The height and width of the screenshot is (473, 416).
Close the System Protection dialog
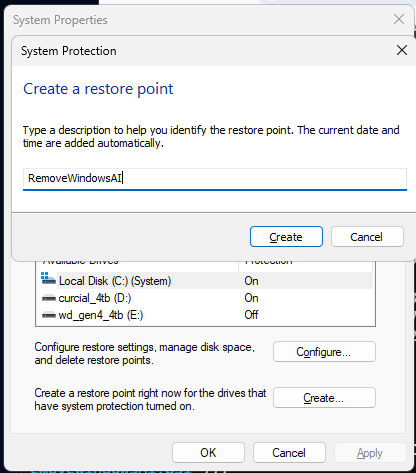(402, 51)
